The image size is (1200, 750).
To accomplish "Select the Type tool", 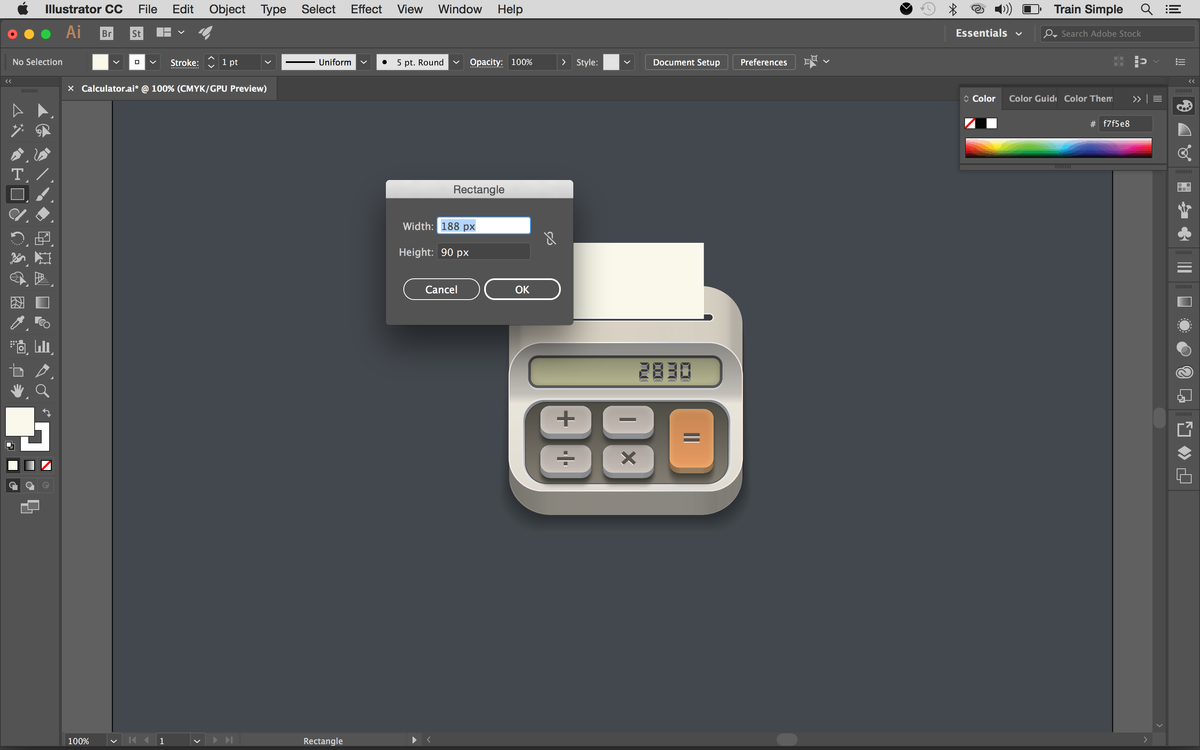I will tap(17, 174).
